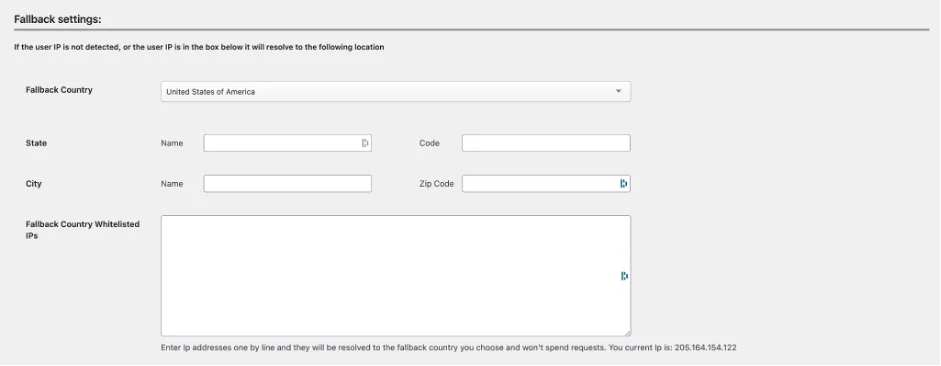Screen dimensions: 941x366
Task: Click the Code label next to State
Action: tap(429, 143)
